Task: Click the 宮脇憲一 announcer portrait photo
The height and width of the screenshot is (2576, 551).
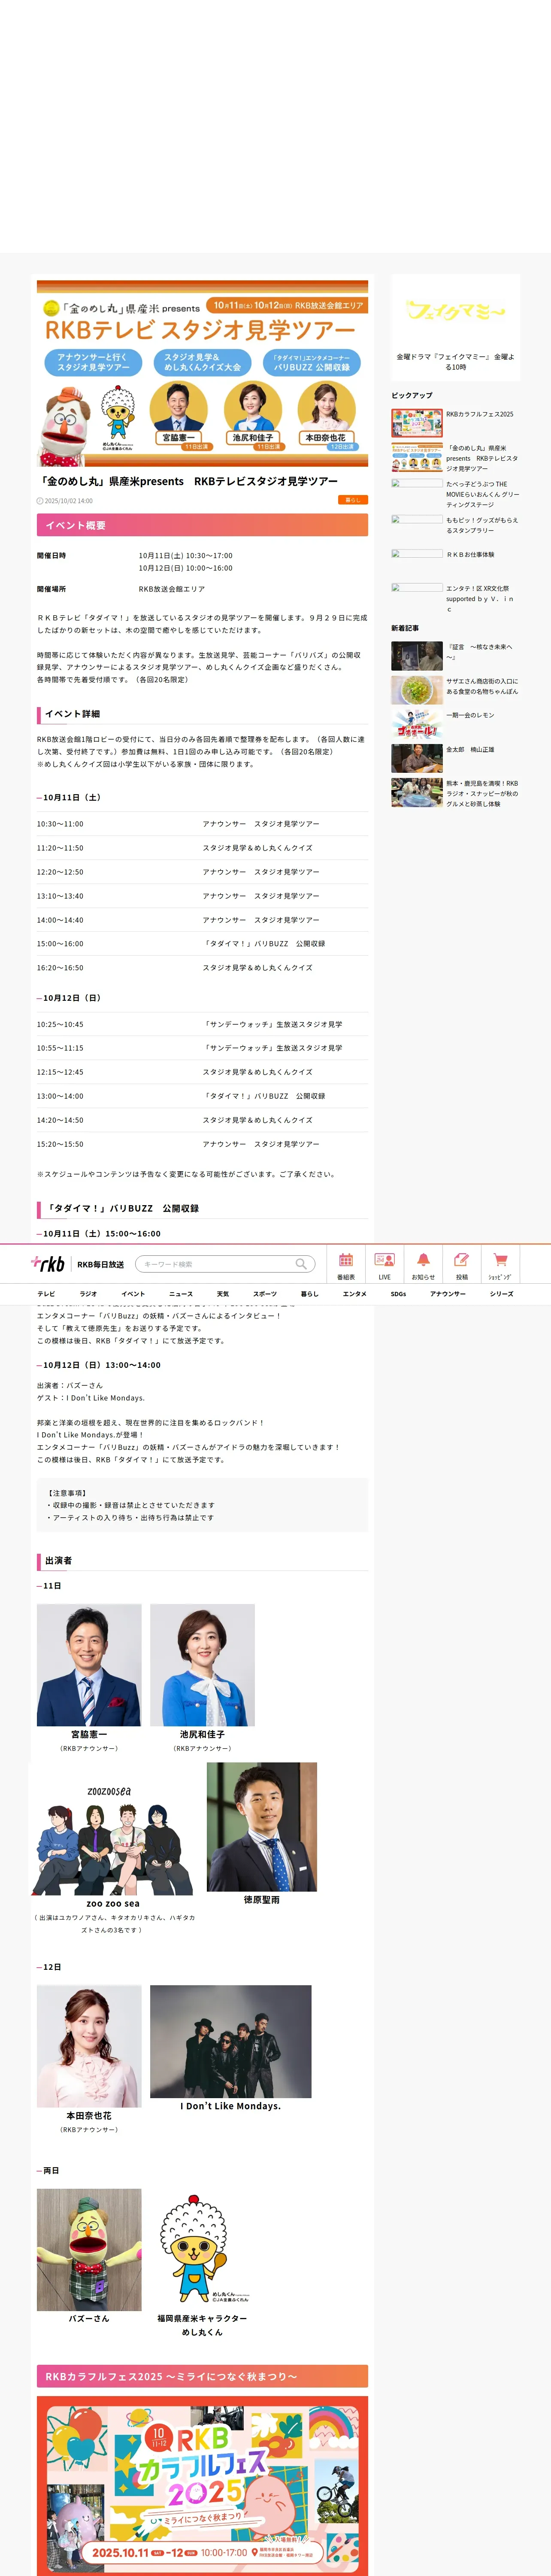Action: tap(89, 1665)
